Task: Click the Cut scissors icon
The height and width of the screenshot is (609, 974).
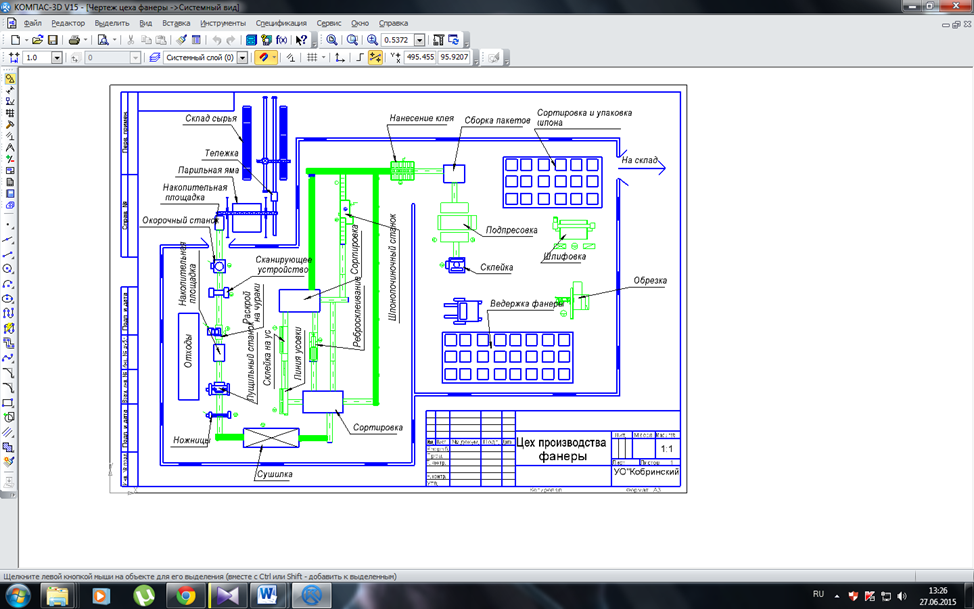Action: [131, 40]
